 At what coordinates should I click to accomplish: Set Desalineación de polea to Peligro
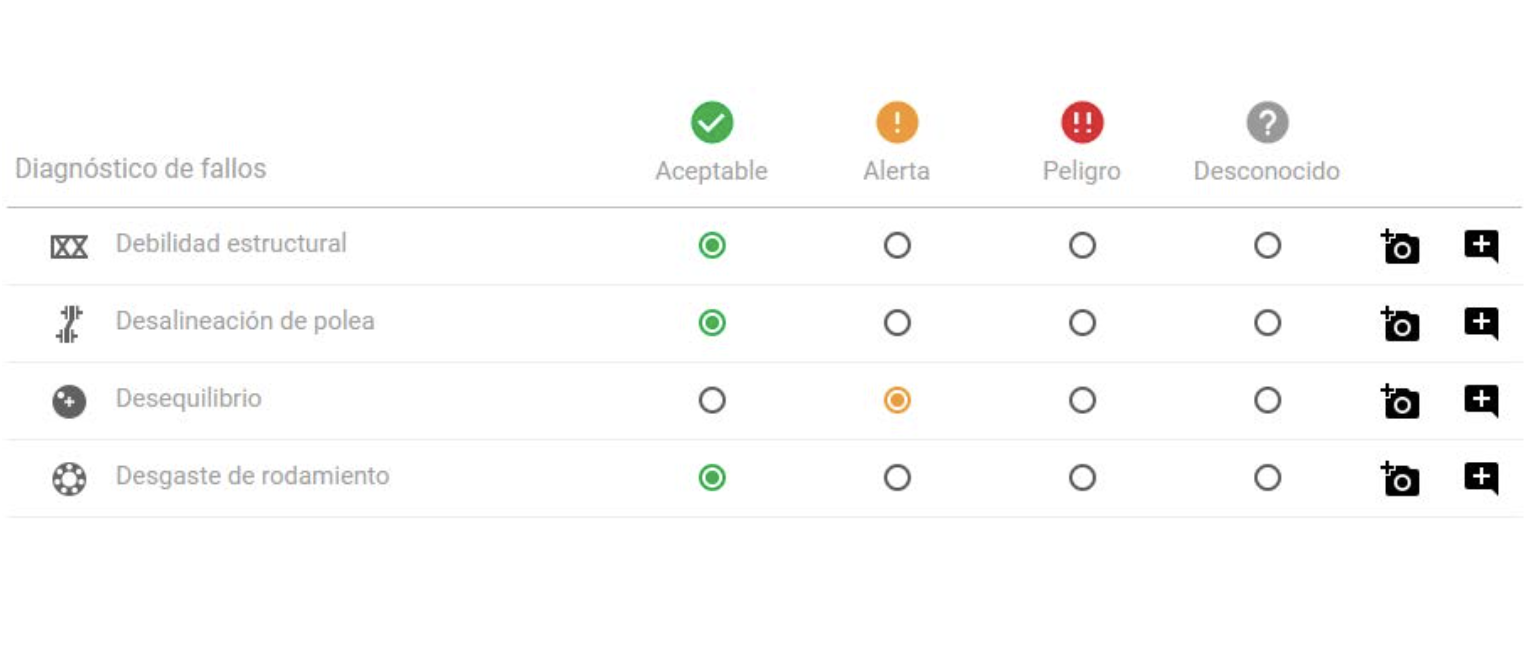[1082, 323]
